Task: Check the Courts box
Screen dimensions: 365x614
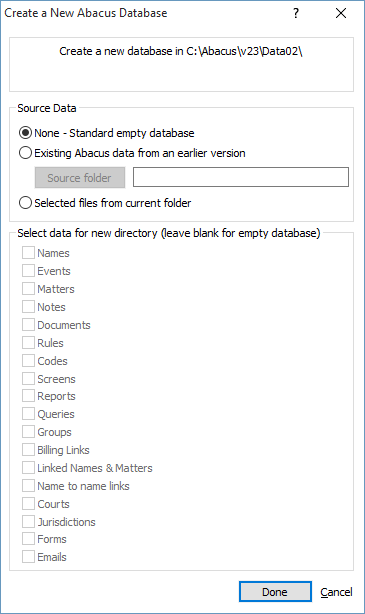Action: click(x=28, y=504)
